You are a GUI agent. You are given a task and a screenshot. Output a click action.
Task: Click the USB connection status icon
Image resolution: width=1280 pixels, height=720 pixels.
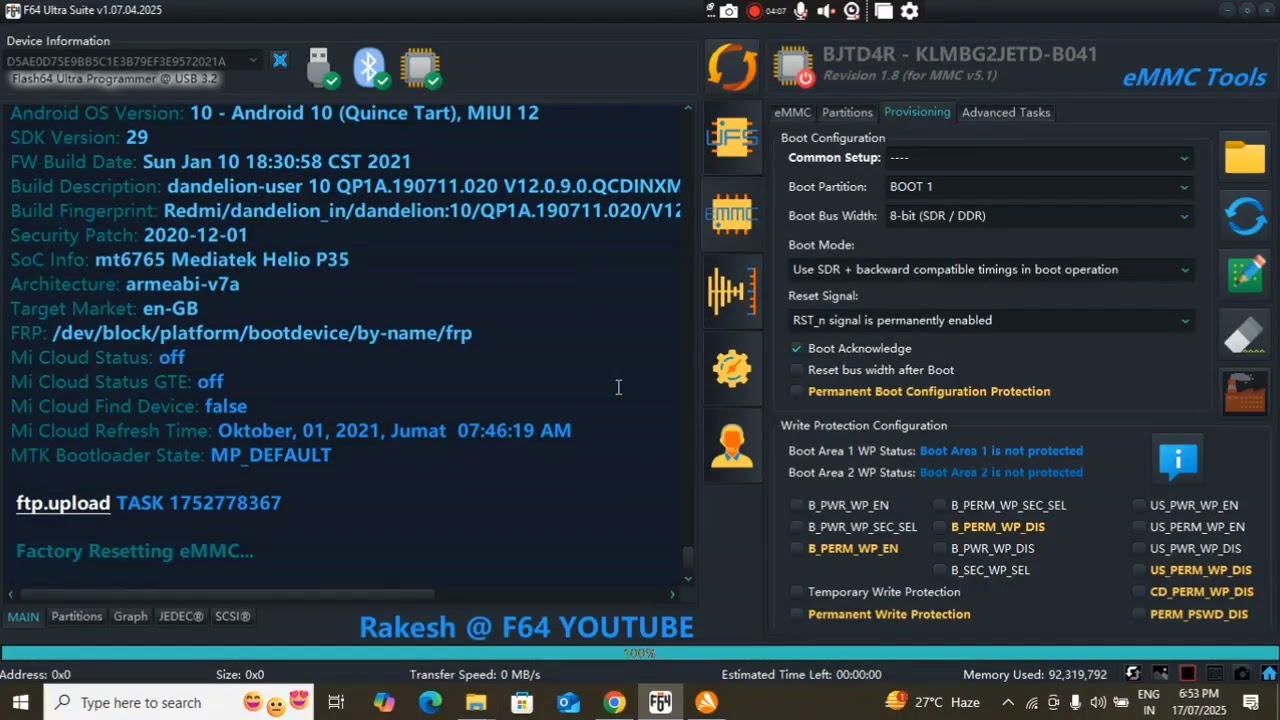320,68
